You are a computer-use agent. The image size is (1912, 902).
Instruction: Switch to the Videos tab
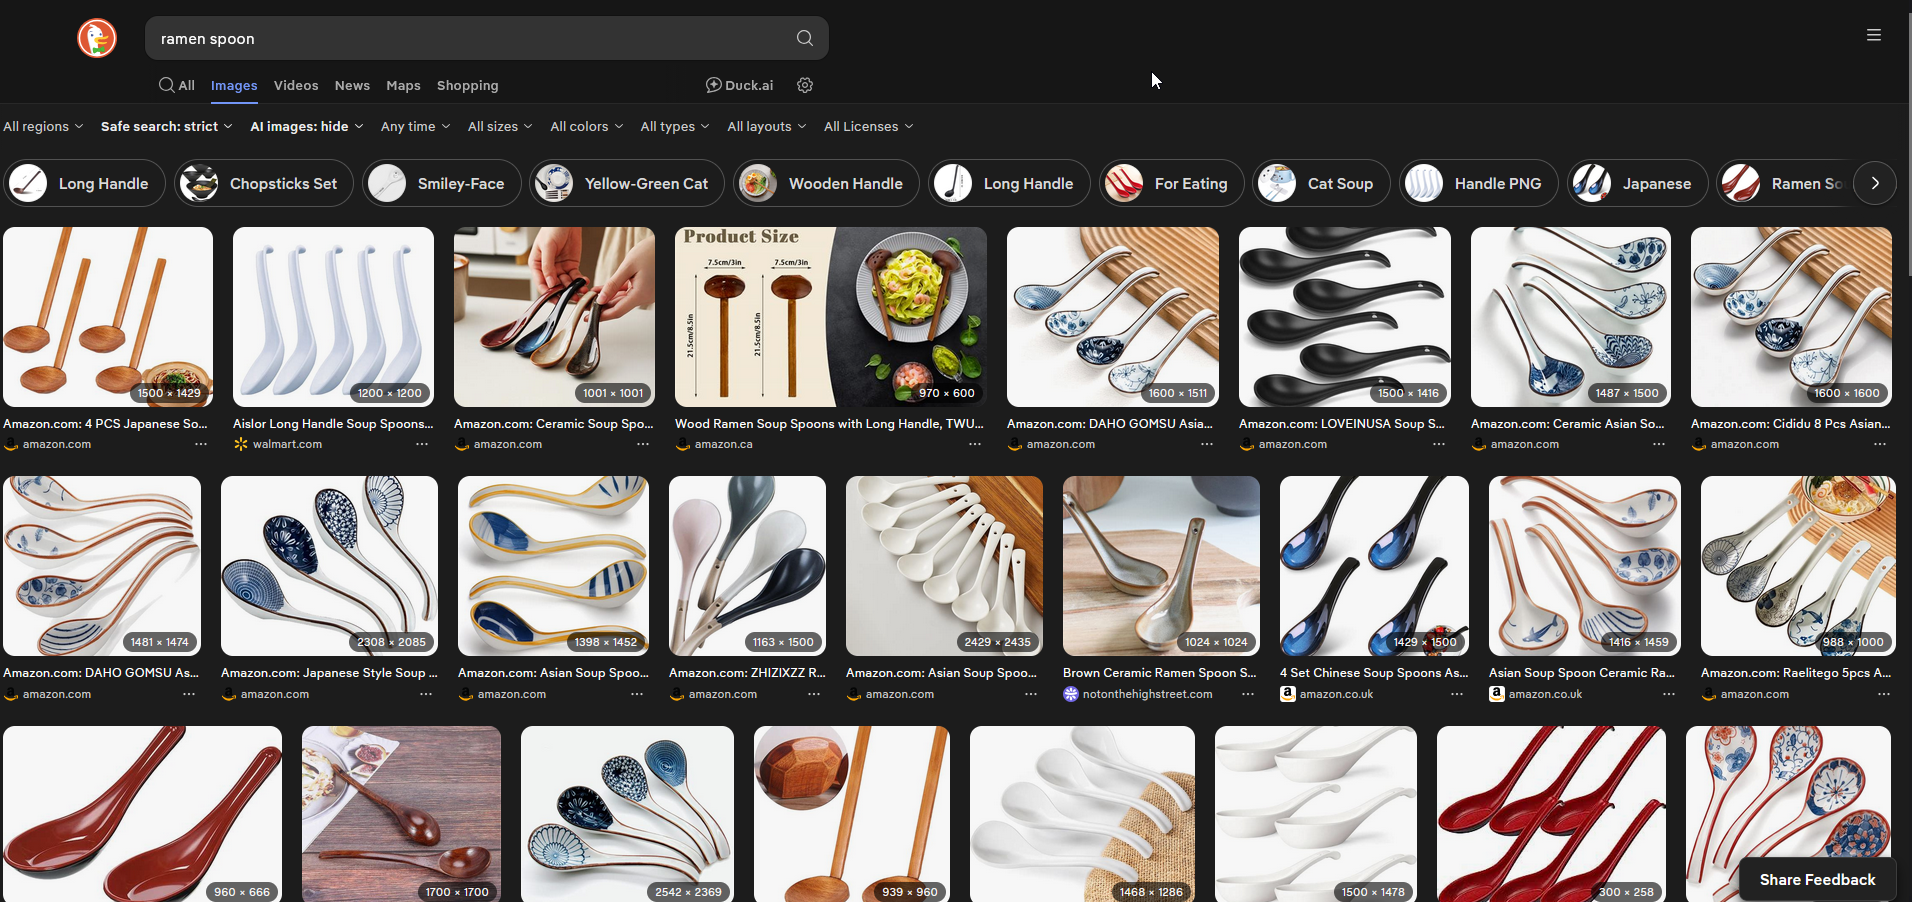296,86
